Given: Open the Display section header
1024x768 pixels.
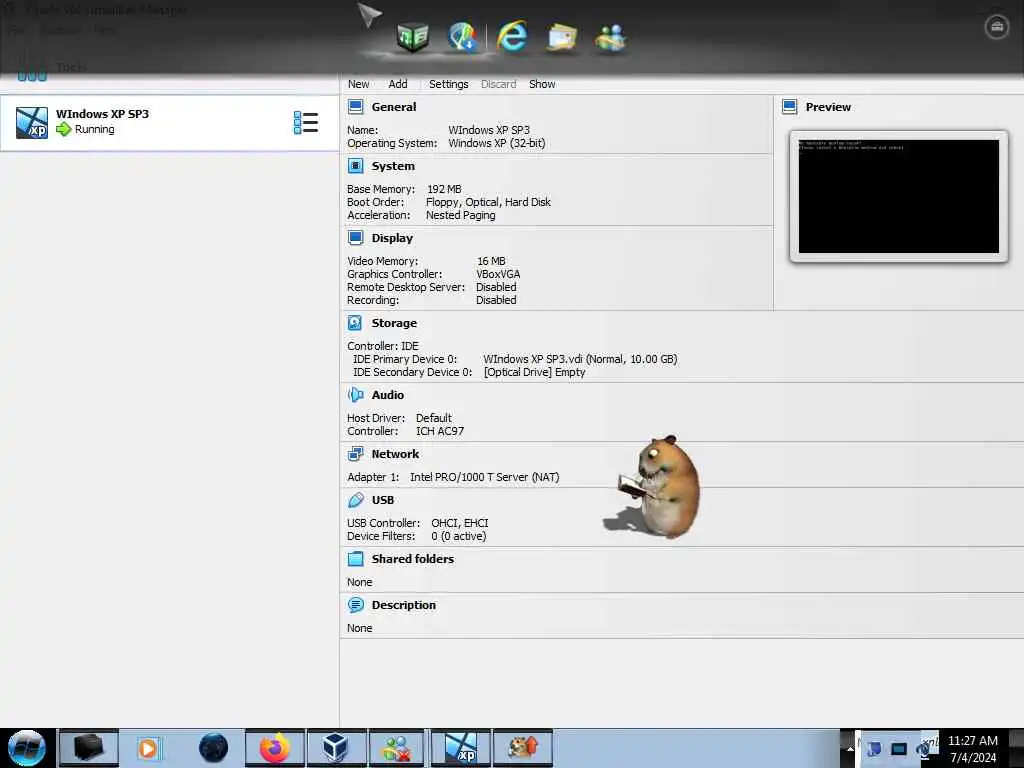Looking at the screenshot, I should 392,238.
